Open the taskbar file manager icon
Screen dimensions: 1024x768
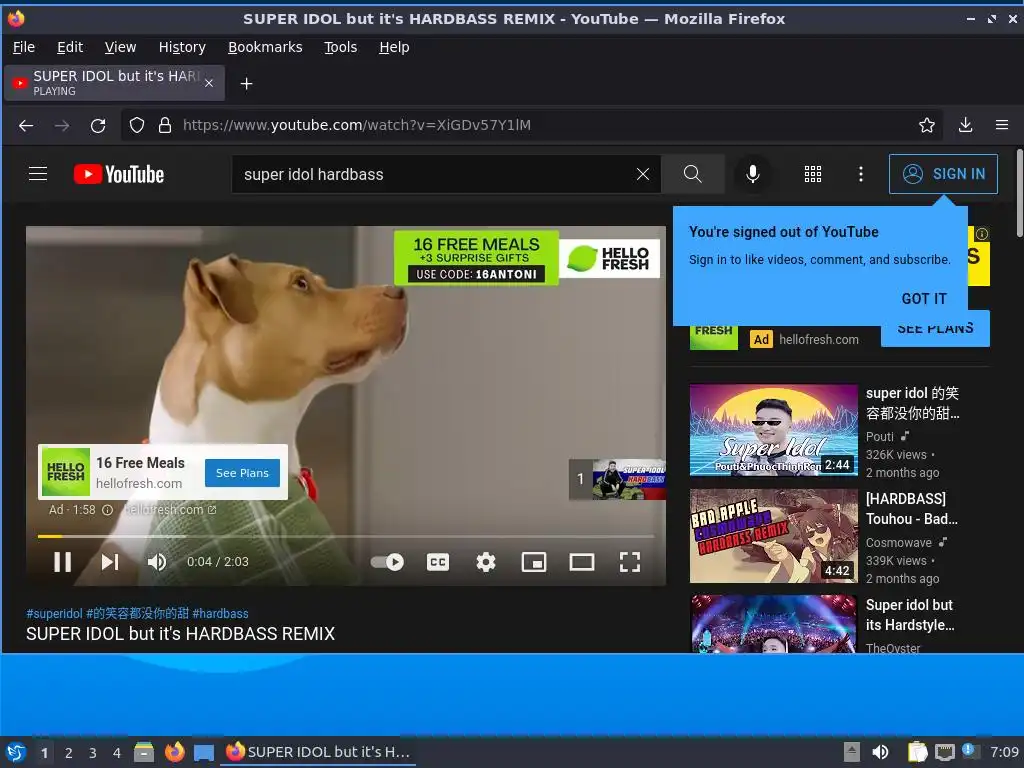[144, 752]
